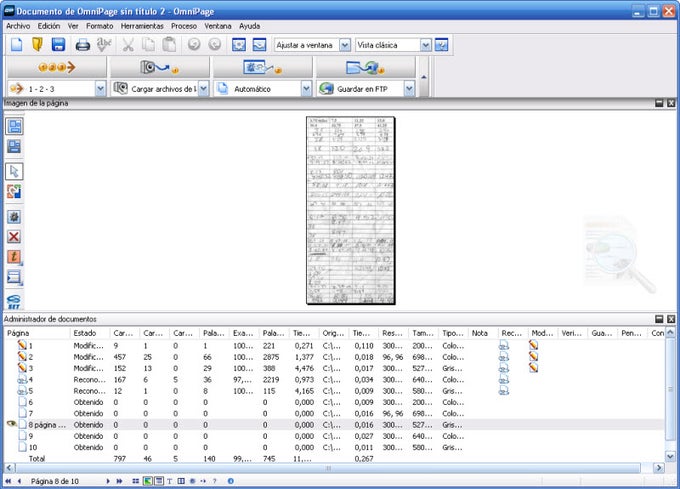Go to next page arrow in status bar
Image resolution: width=680 pixels, height=489 pixels.
pos(108,481)
